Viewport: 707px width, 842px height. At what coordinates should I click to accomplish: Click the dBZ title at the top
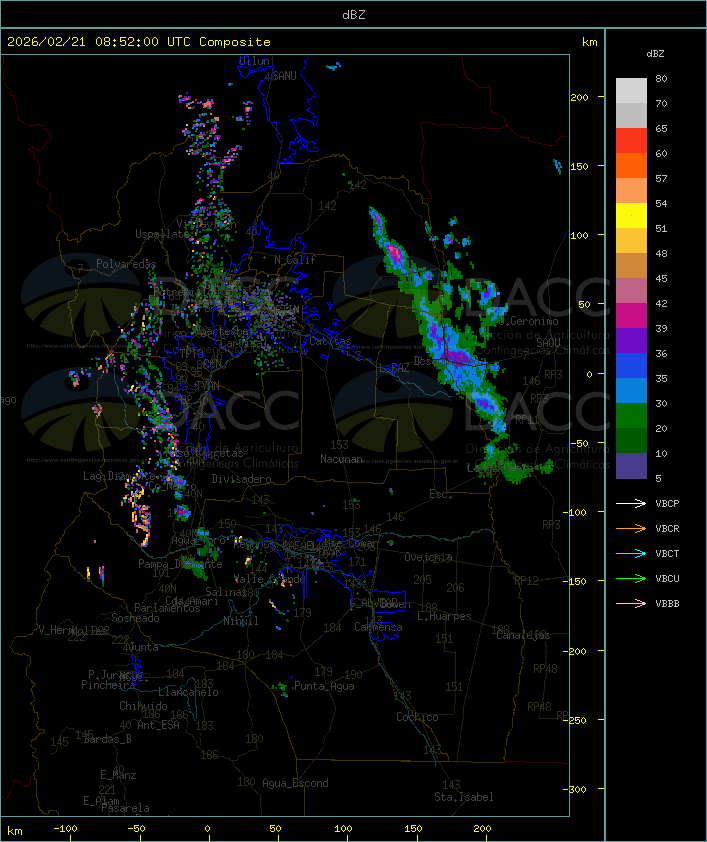354,15
